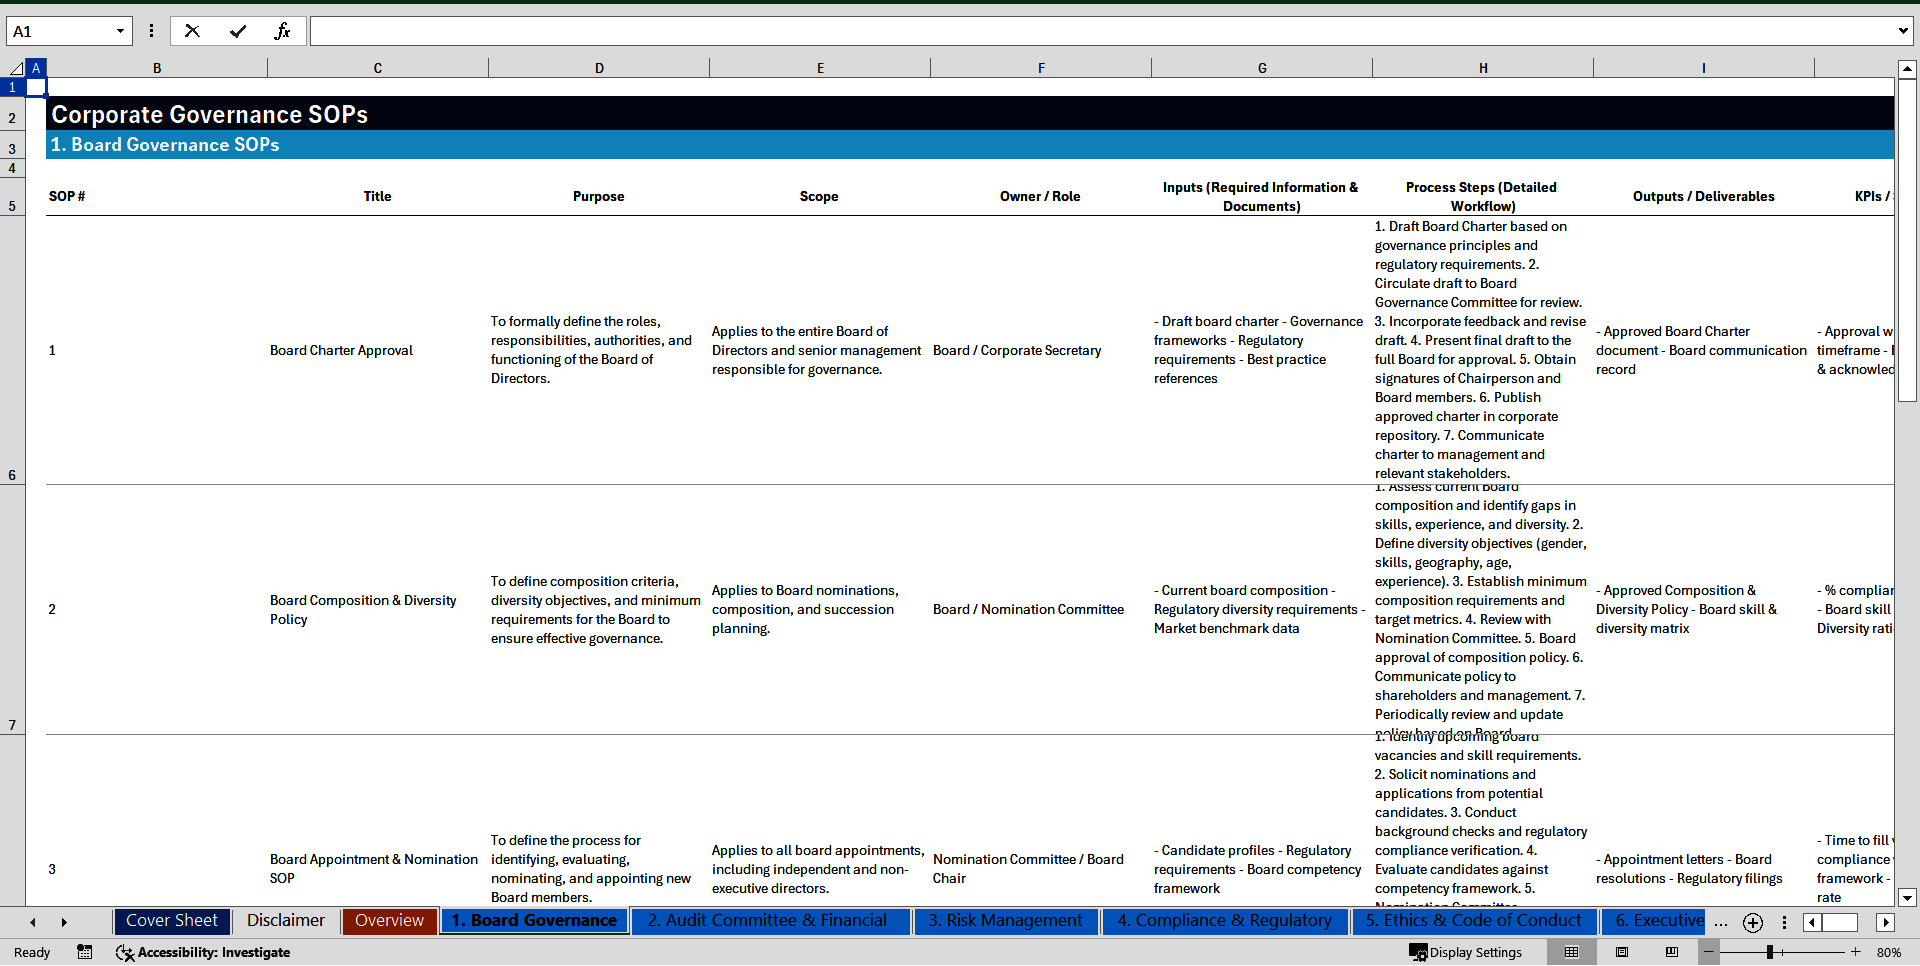1920x966 pixels.
Task: Click the vertical scrollbar down arrow
Action: [1907, 897]
